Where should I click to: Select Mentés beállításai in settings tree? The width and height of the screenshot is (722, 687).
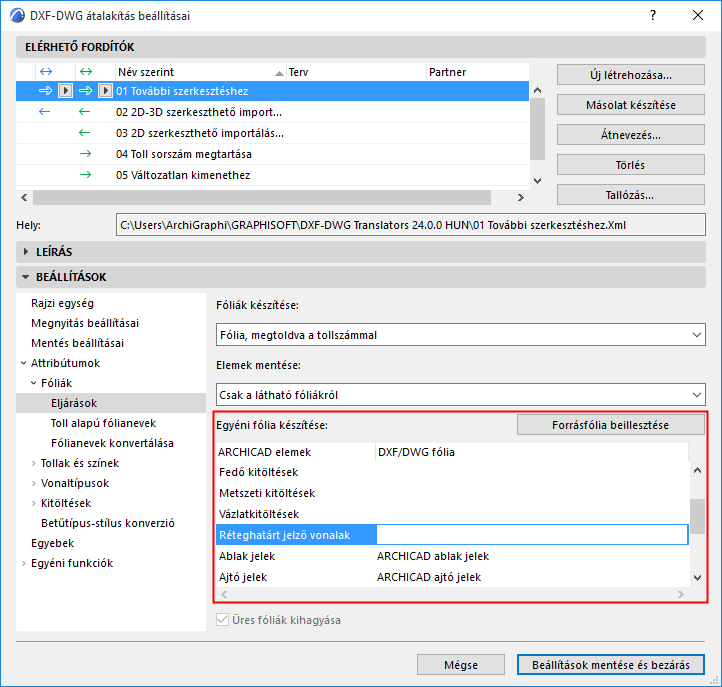point(77,343)
